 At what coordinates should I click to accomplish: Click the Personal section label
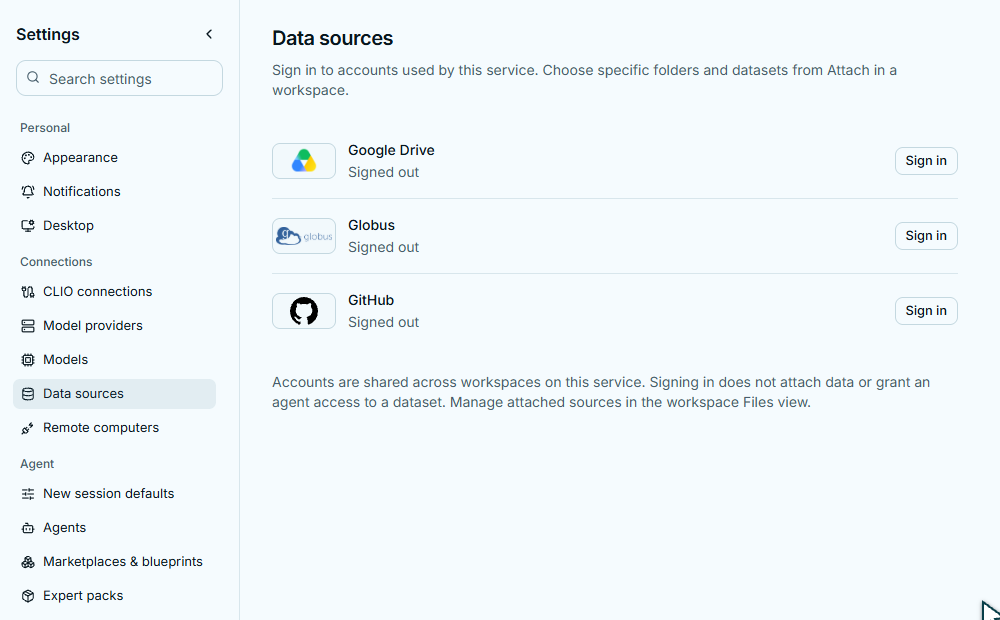click(x=45, y=128)
